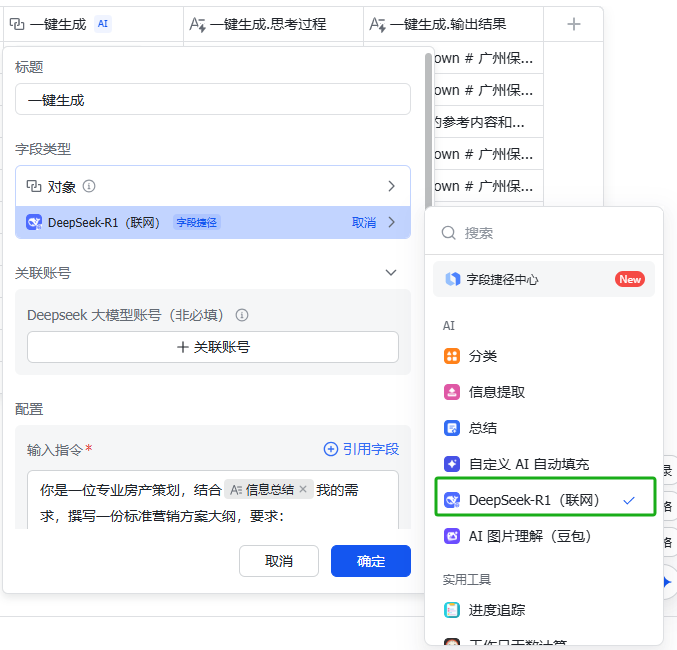Focus the 标题 input containing 一键生成
Viewport: 677px width, 650px height.
coord(213,99)
